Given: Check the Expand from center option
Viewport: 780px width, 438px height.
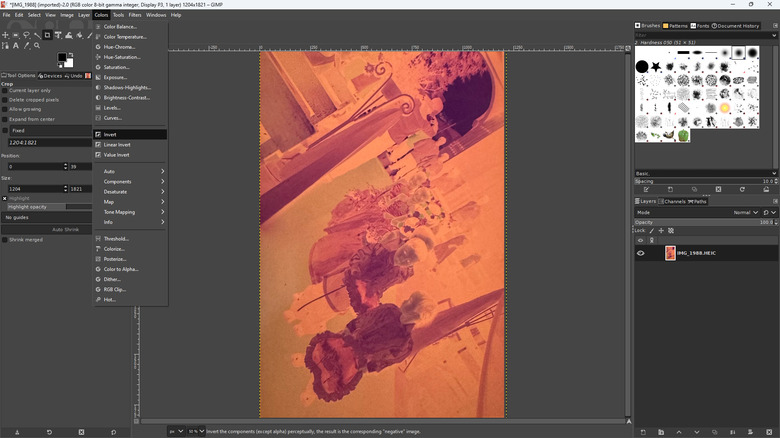Looking at the screenshot, I should click(5, 119).
